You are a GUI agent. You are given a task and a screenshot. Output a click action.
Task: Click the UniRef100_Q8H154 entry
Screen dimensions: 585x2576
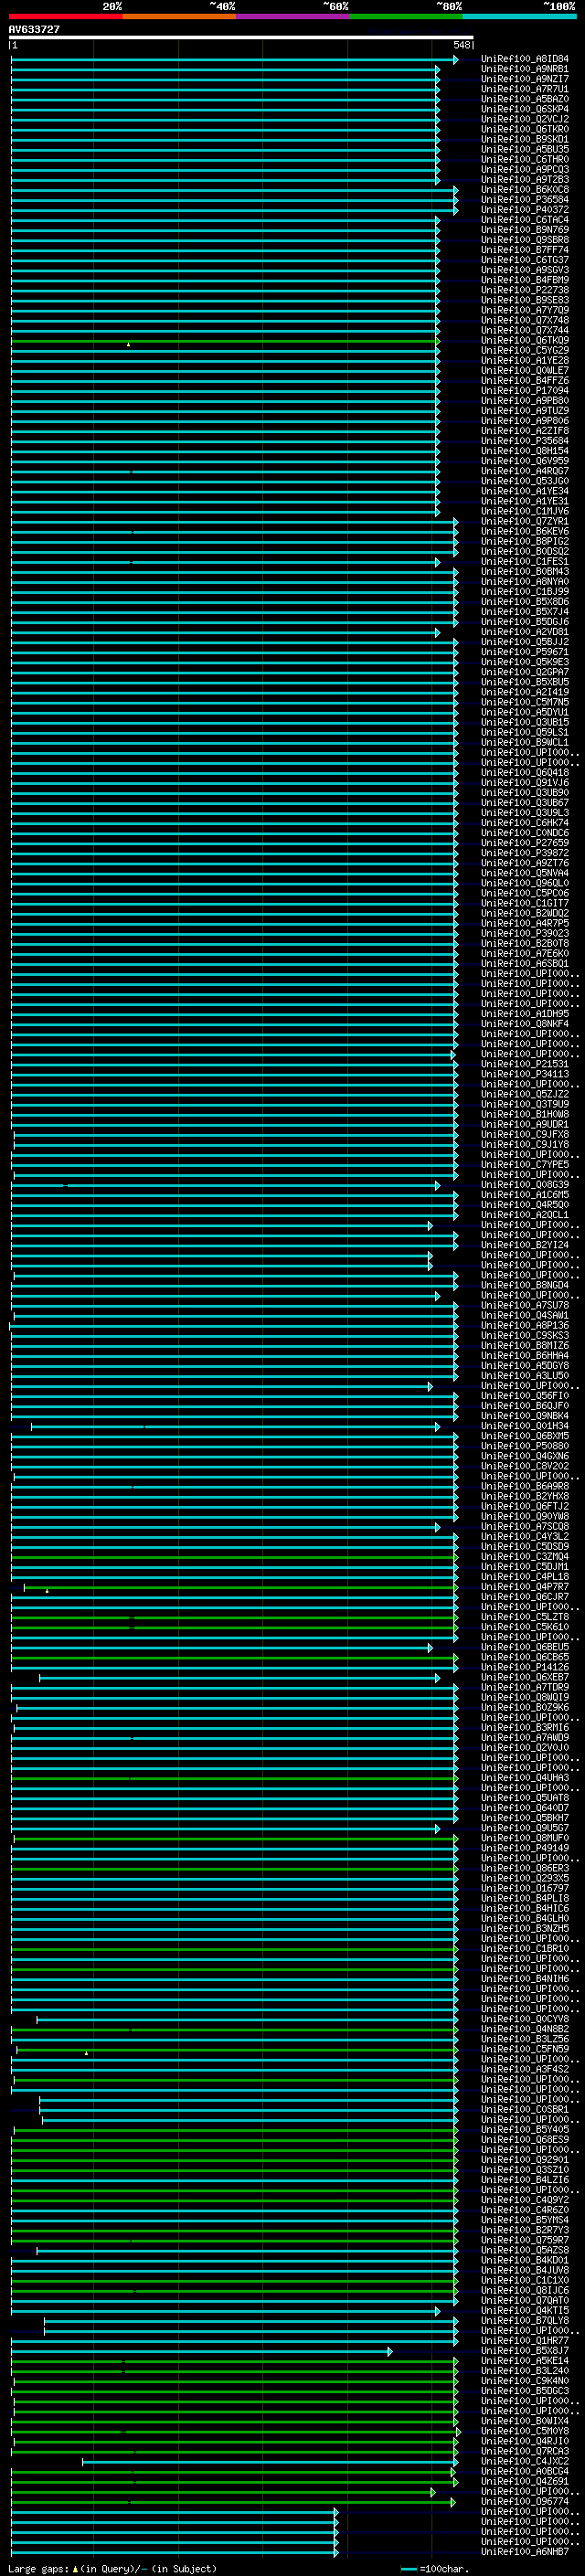525,451
